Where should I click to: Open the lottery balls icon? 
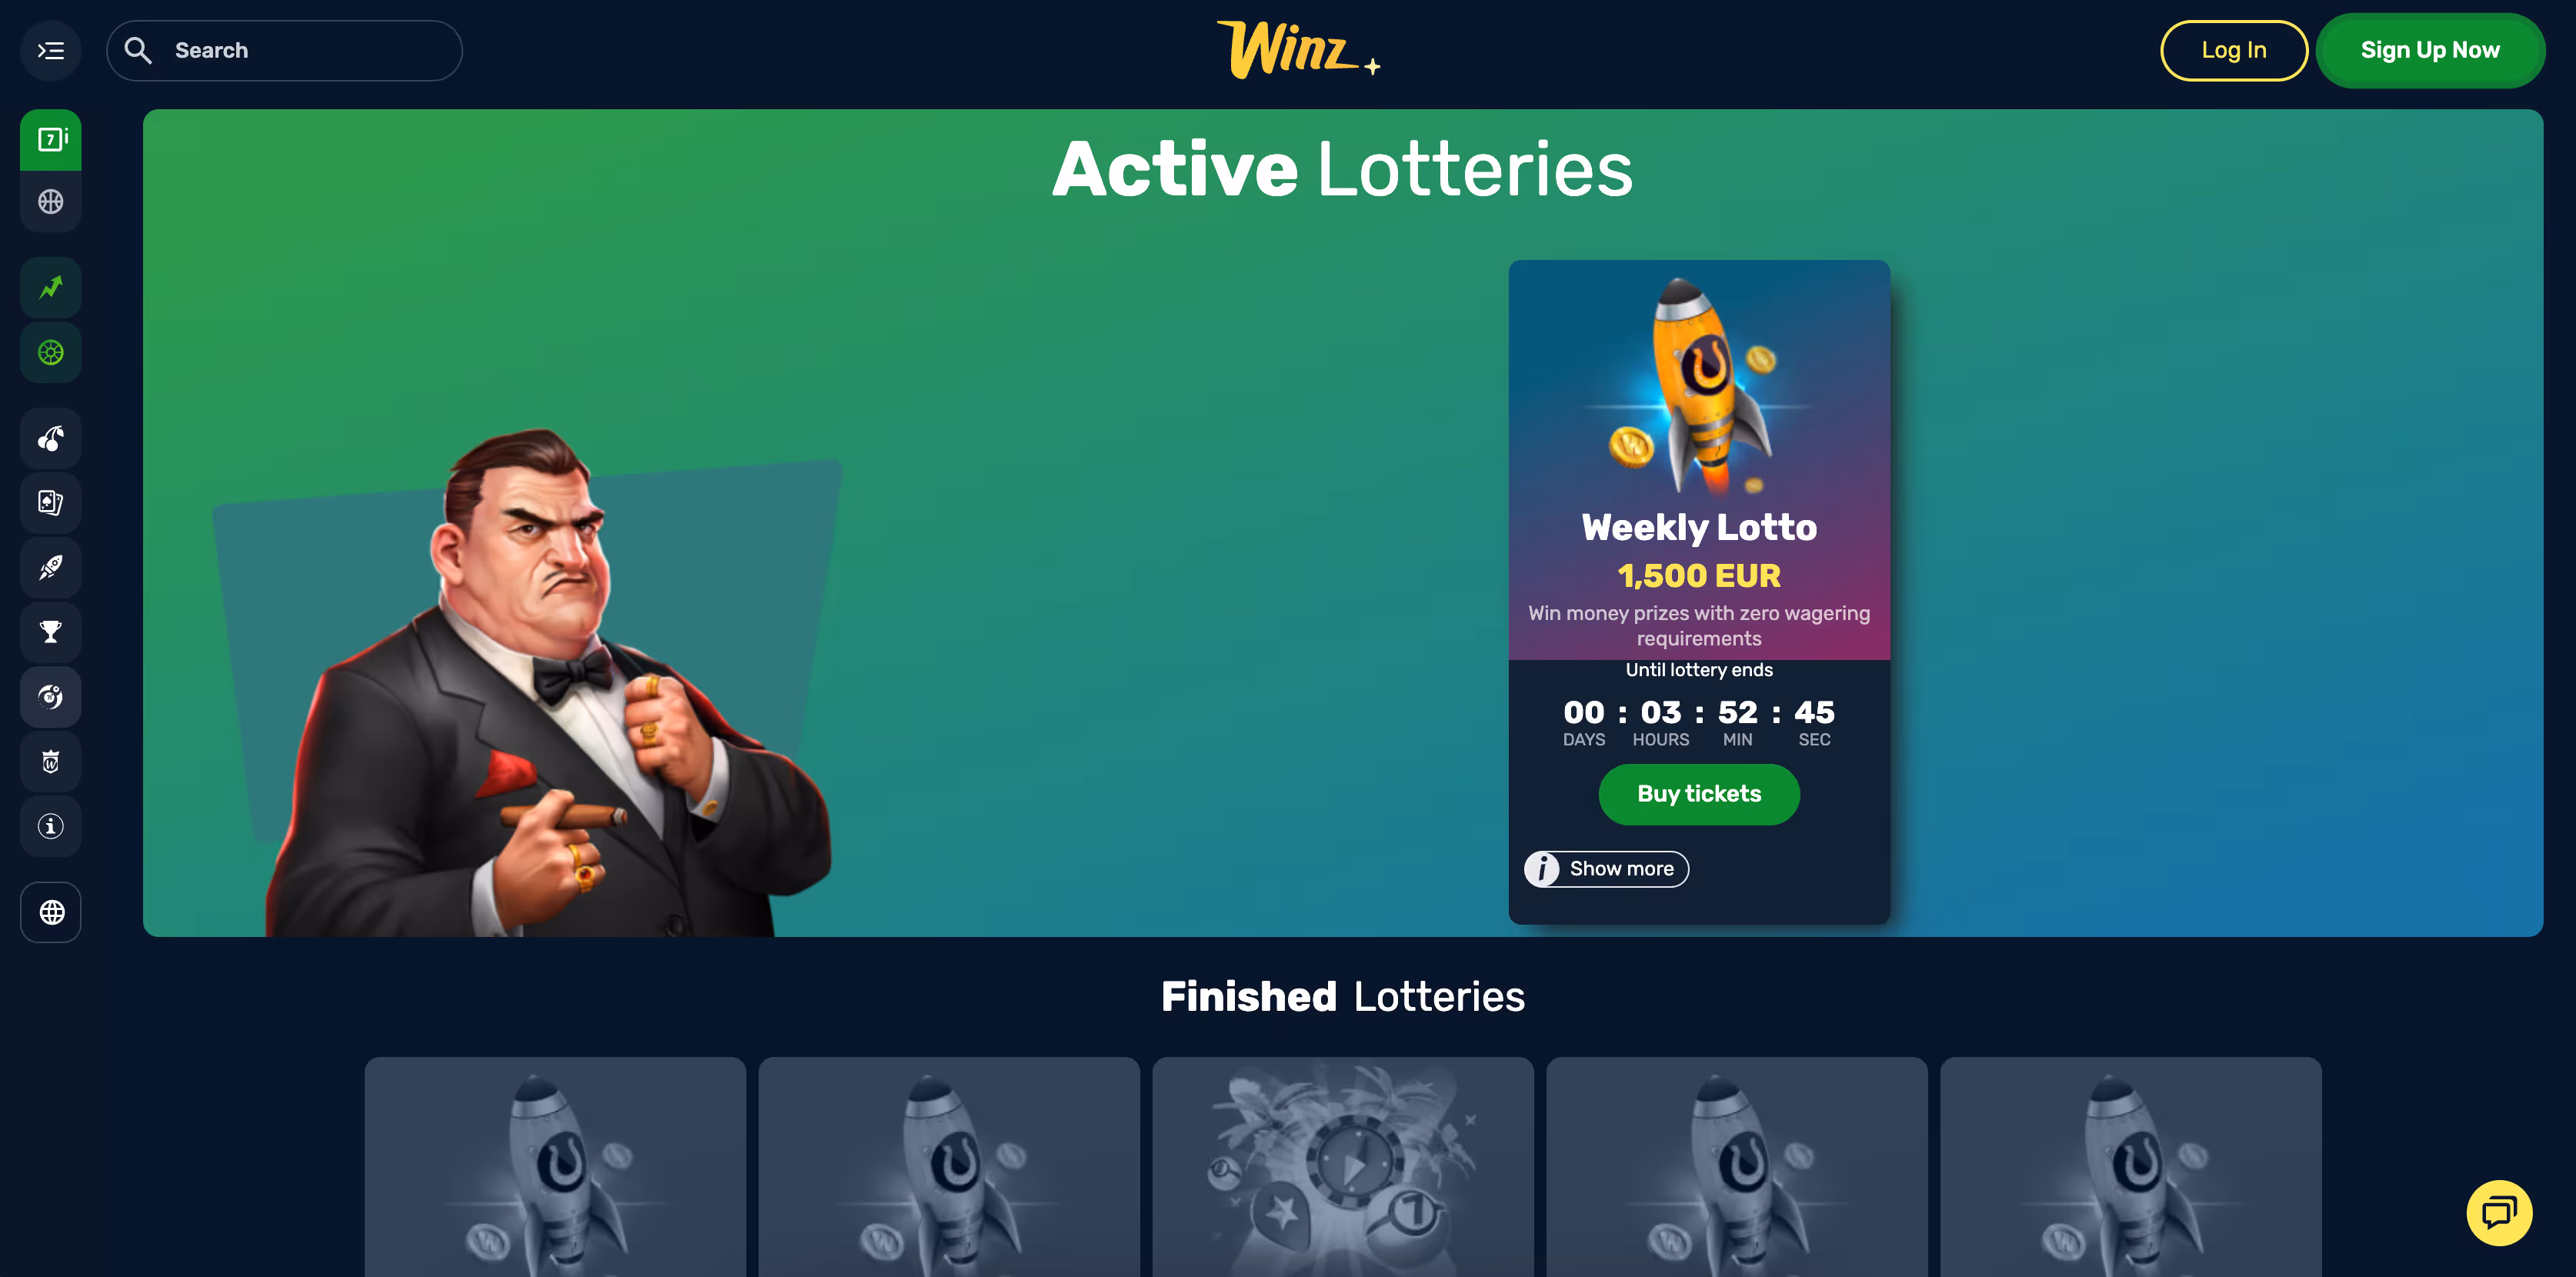(x=51, y=697)
